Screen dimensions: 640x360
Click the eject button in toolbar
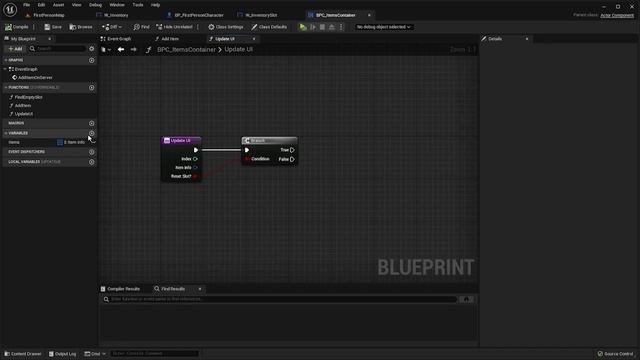point(332,27)
